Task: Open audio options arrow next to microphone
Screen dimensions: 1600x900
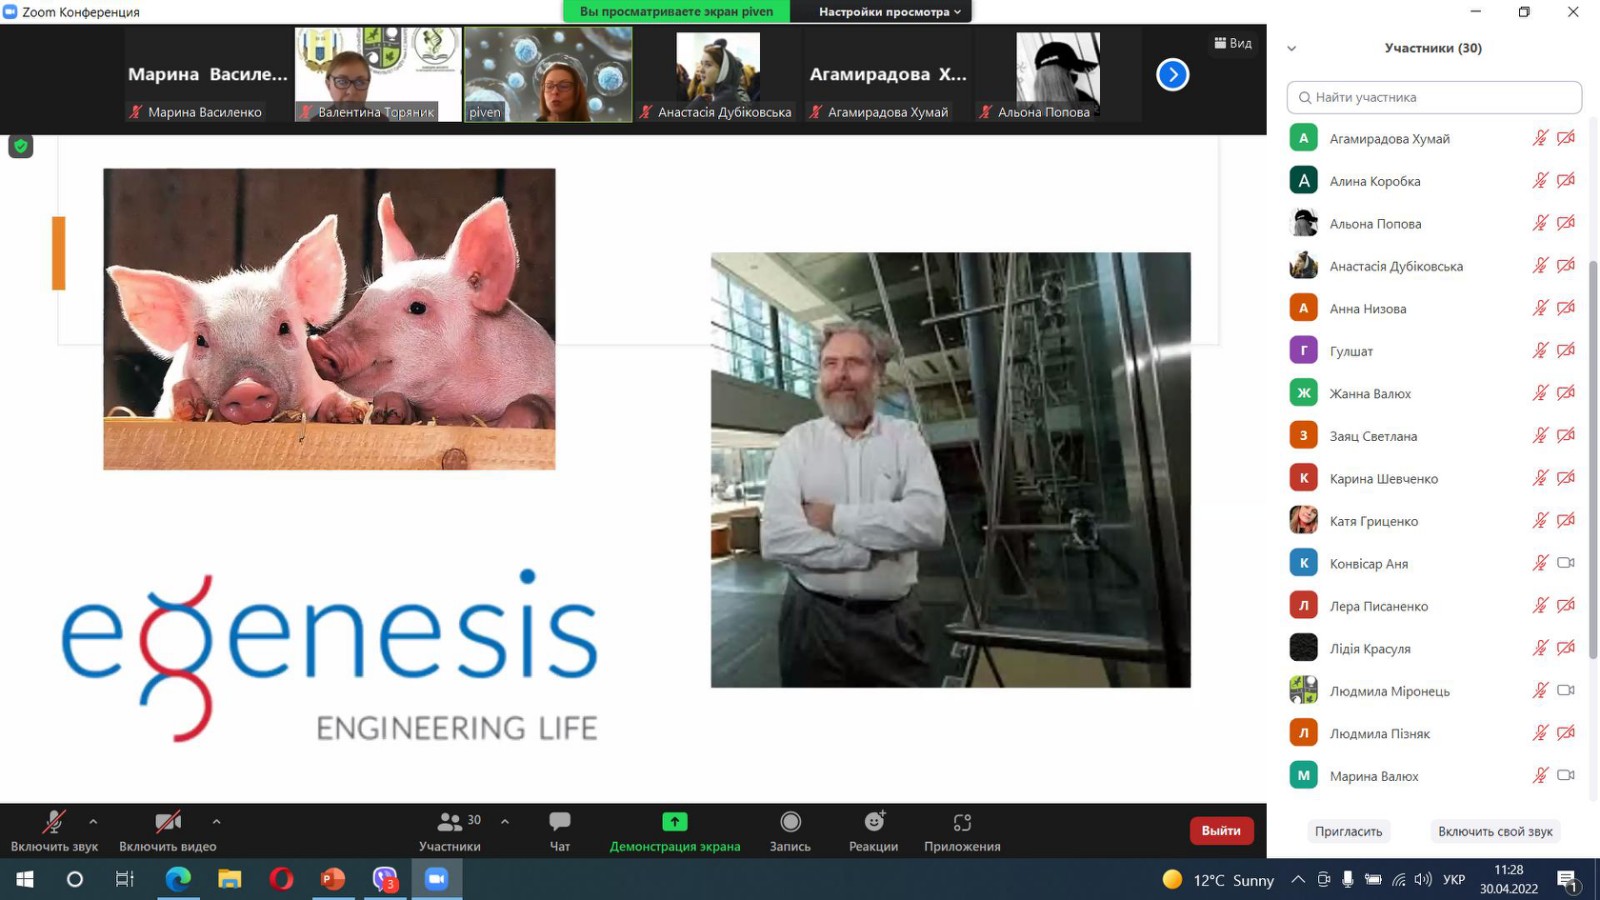Action: 93,821
